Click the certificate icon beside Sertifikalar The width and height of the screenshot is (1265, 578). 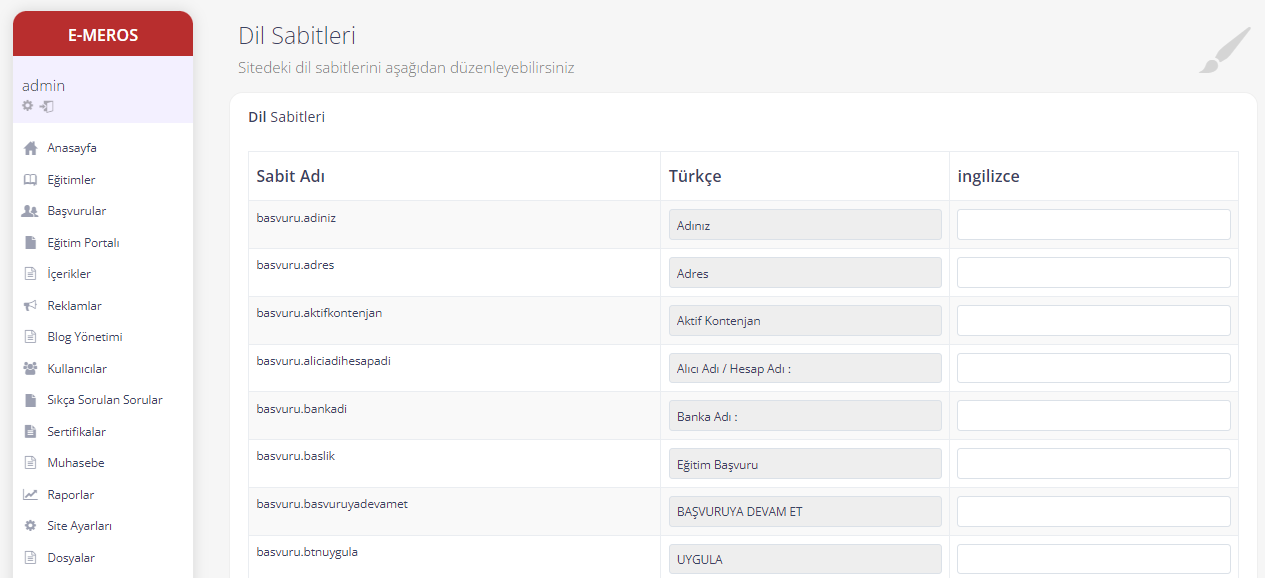(30, 432)
